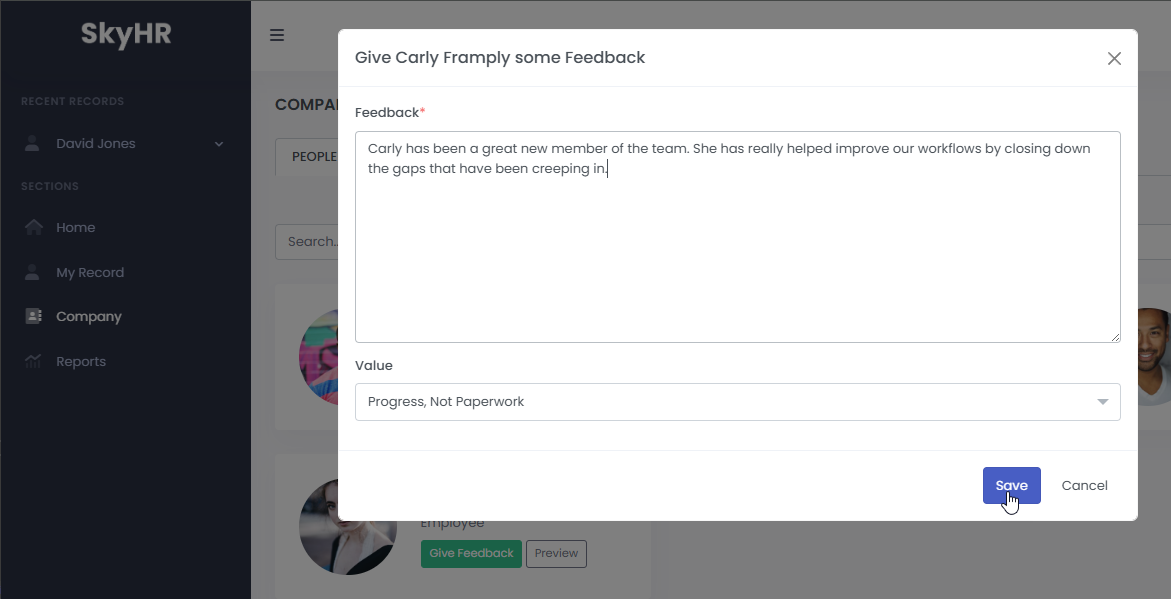Click the Preview button
Image resolution: width=1171 pixels, height=599 pixels.
557,553
